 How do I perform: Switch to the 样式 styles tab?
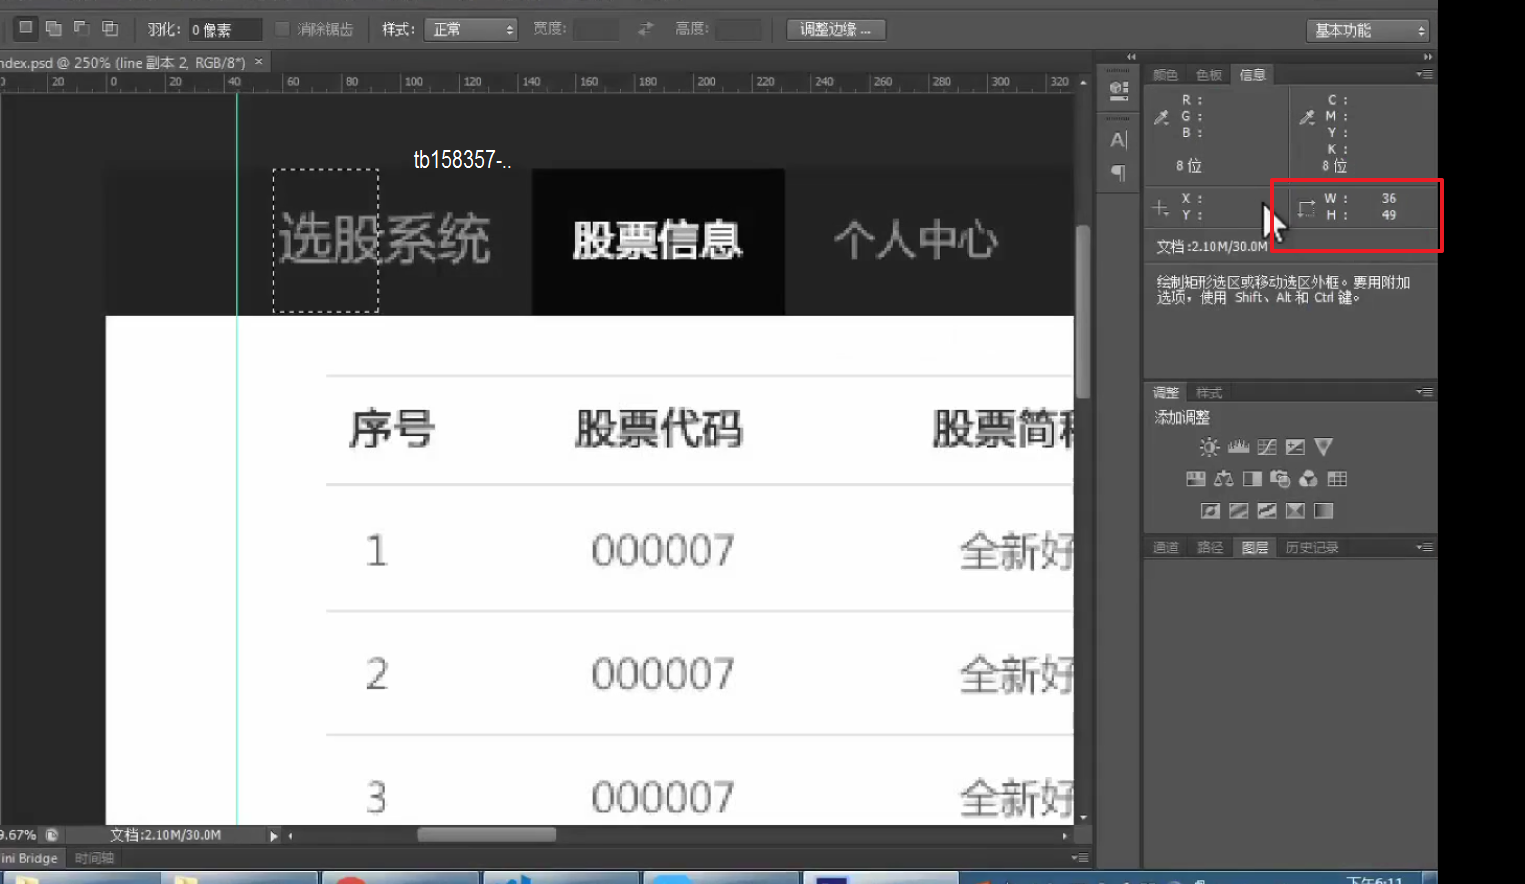point(1209,393)
